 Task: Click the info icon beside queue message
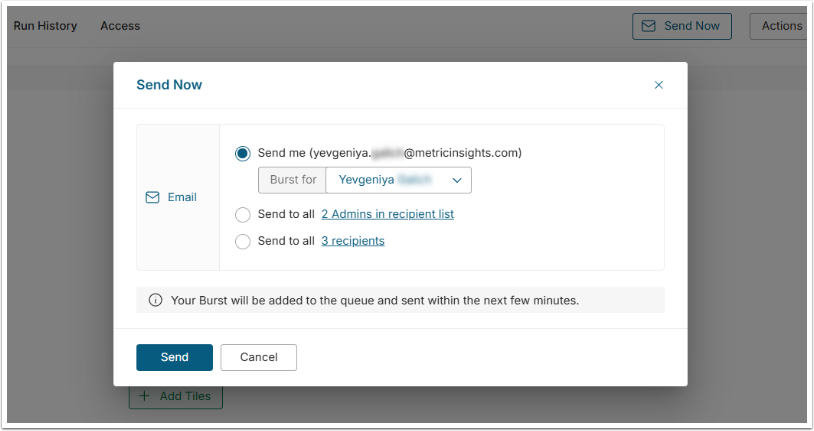point(155,300)
